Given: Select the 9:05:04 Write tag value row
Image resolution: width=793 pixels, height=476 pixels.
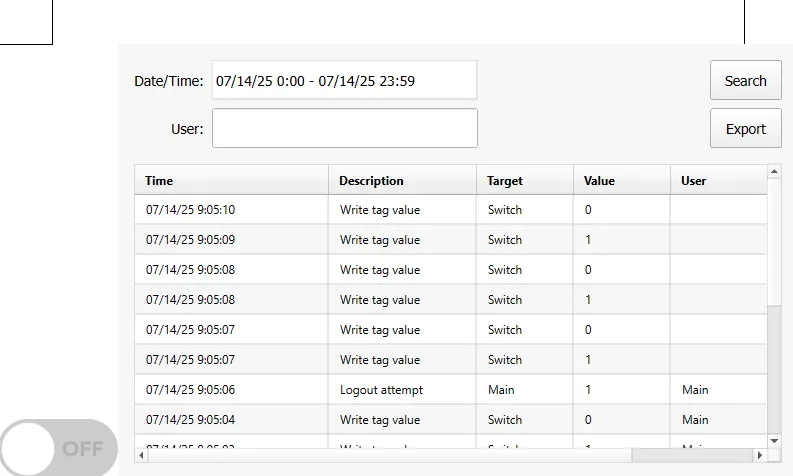Looking at the screenshot, I should (451, 420).
